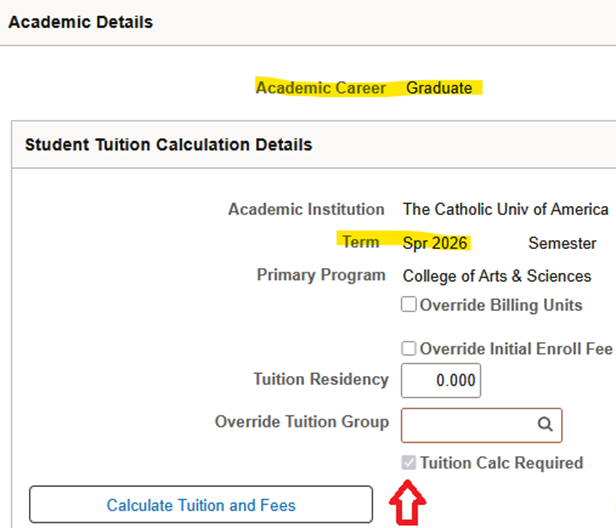Click the red upward arrow annotation
The width and height of the screenshot is (616, 528).
click(410, 505)
